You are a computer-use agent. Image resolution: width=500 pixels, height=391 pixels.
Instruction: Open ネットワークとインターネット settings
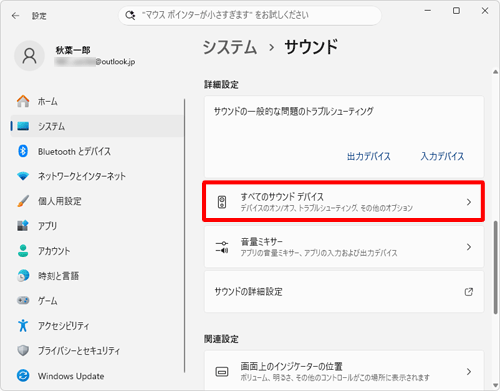[x=97, y=176]
